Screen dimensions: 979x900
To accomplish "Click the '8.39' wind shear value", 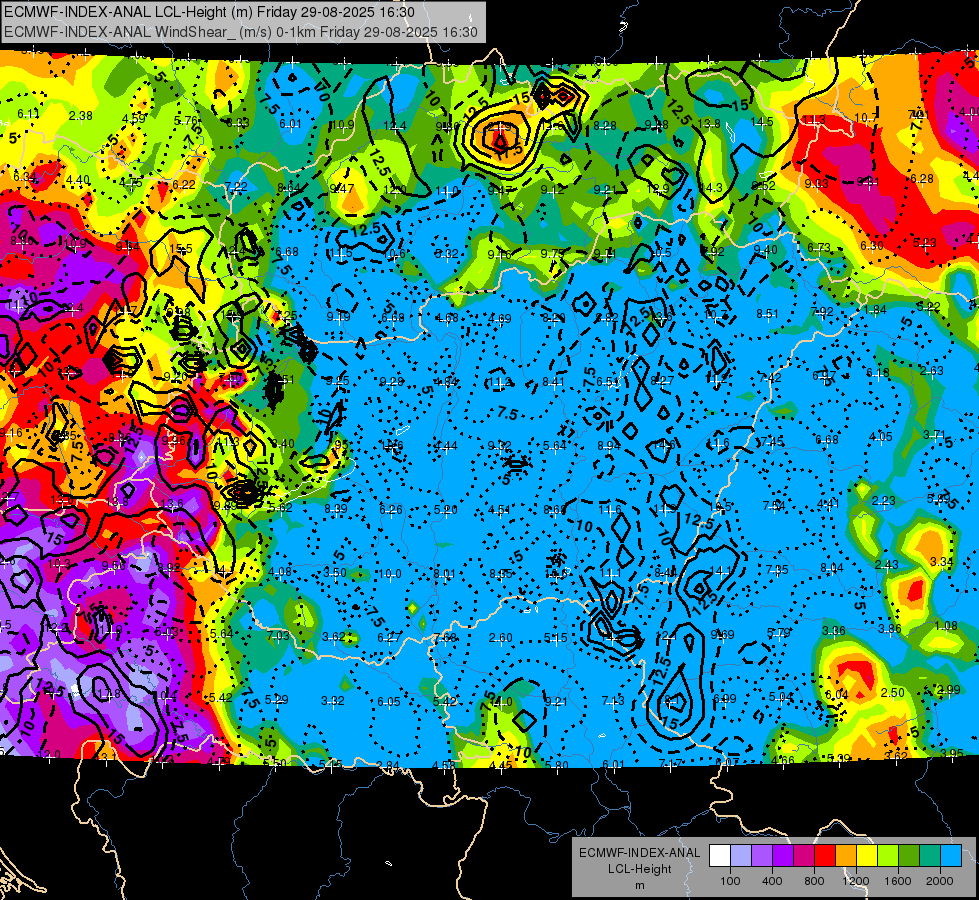I will [x=335, y=509].
